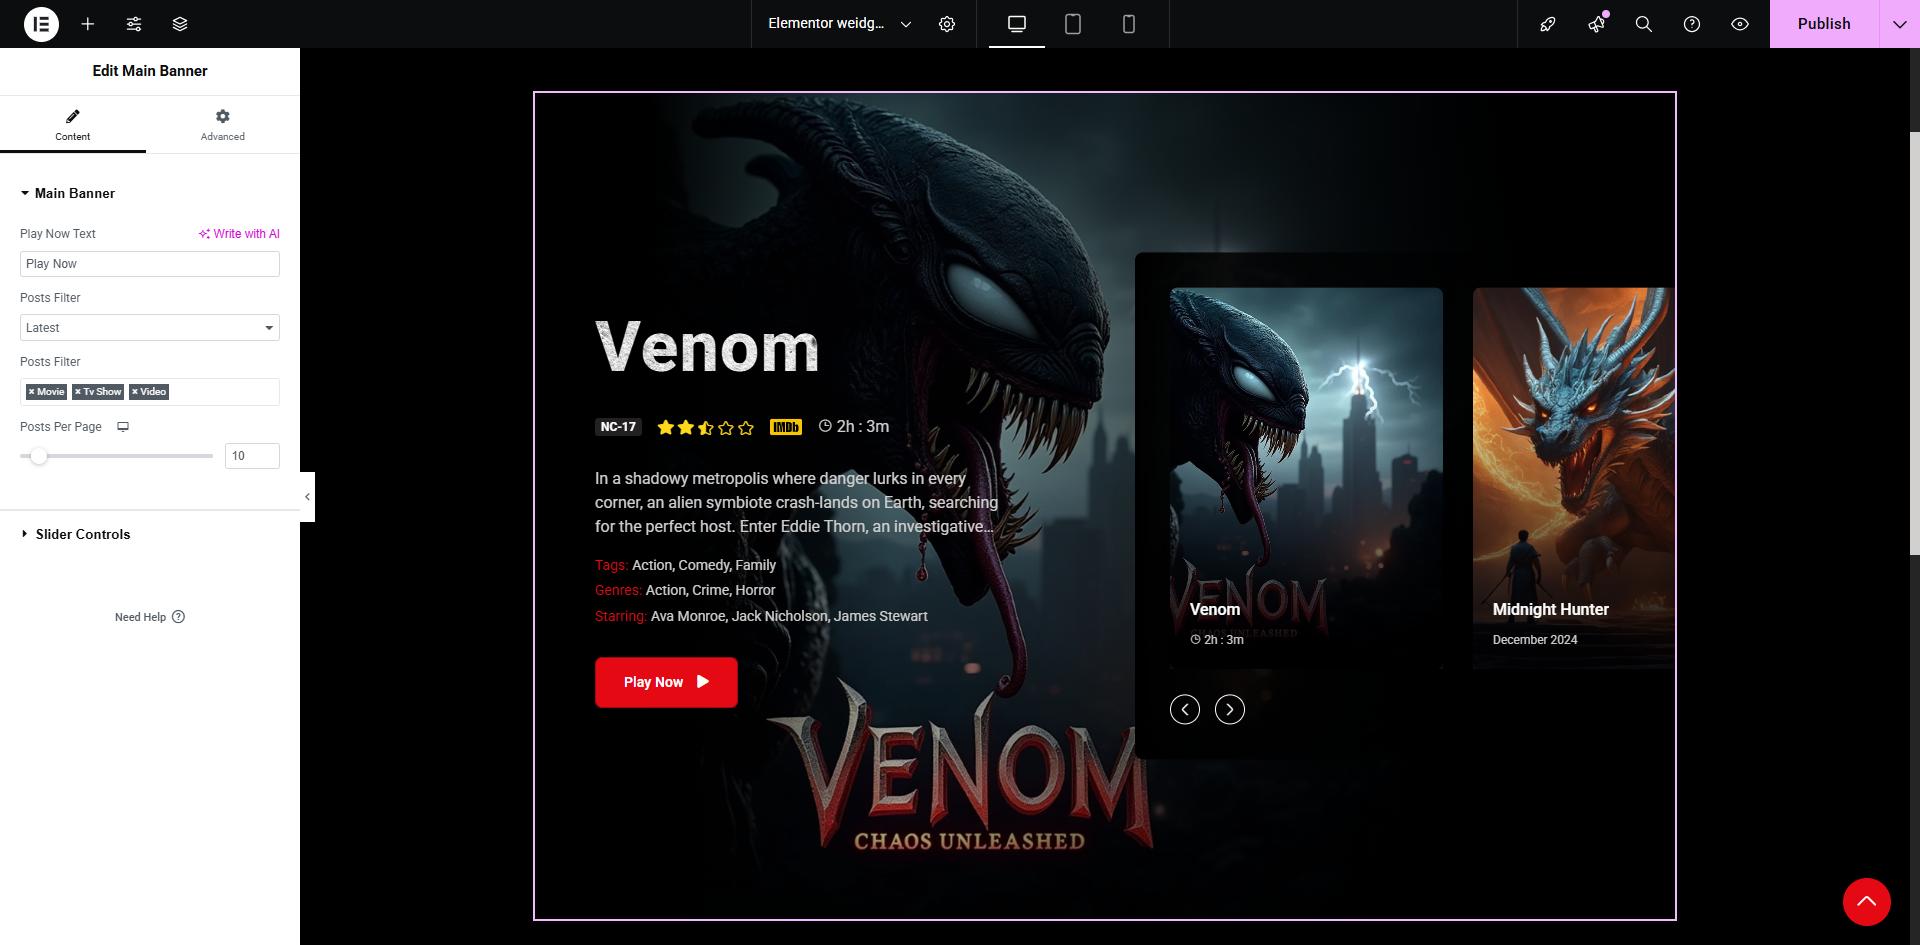Focus the Posts Per Page number field
The height and width of the screenshot is (945, 1920).
(252, 456)
